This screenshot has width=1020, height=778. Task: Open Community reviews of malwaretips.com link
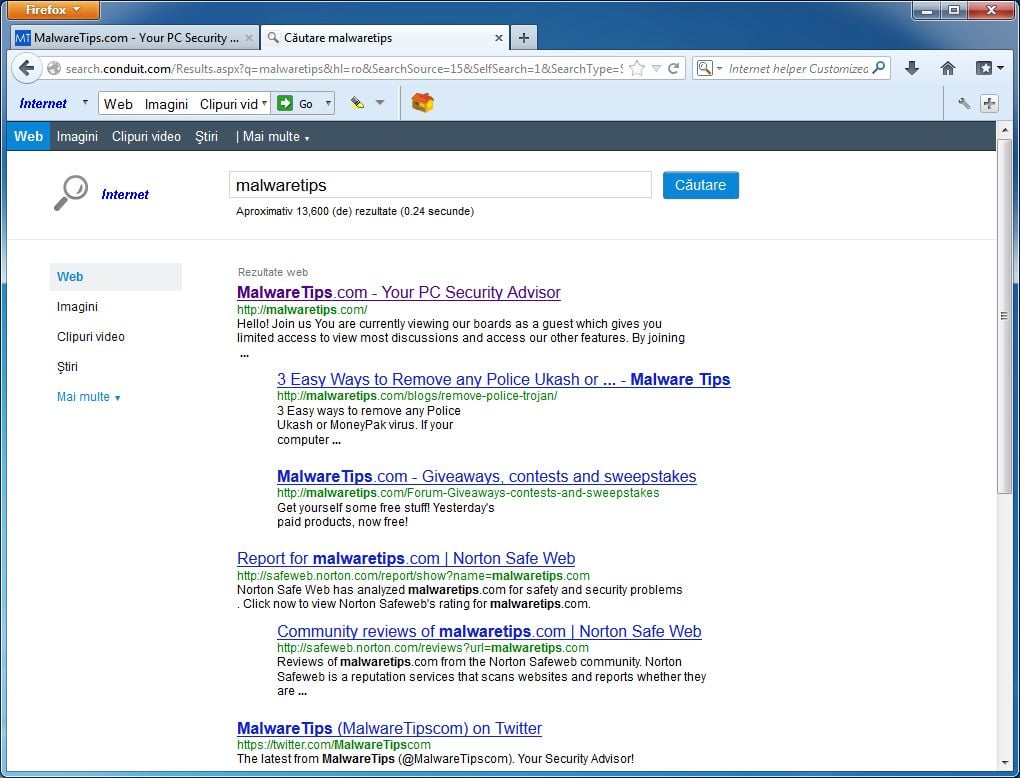click(489, 631)
